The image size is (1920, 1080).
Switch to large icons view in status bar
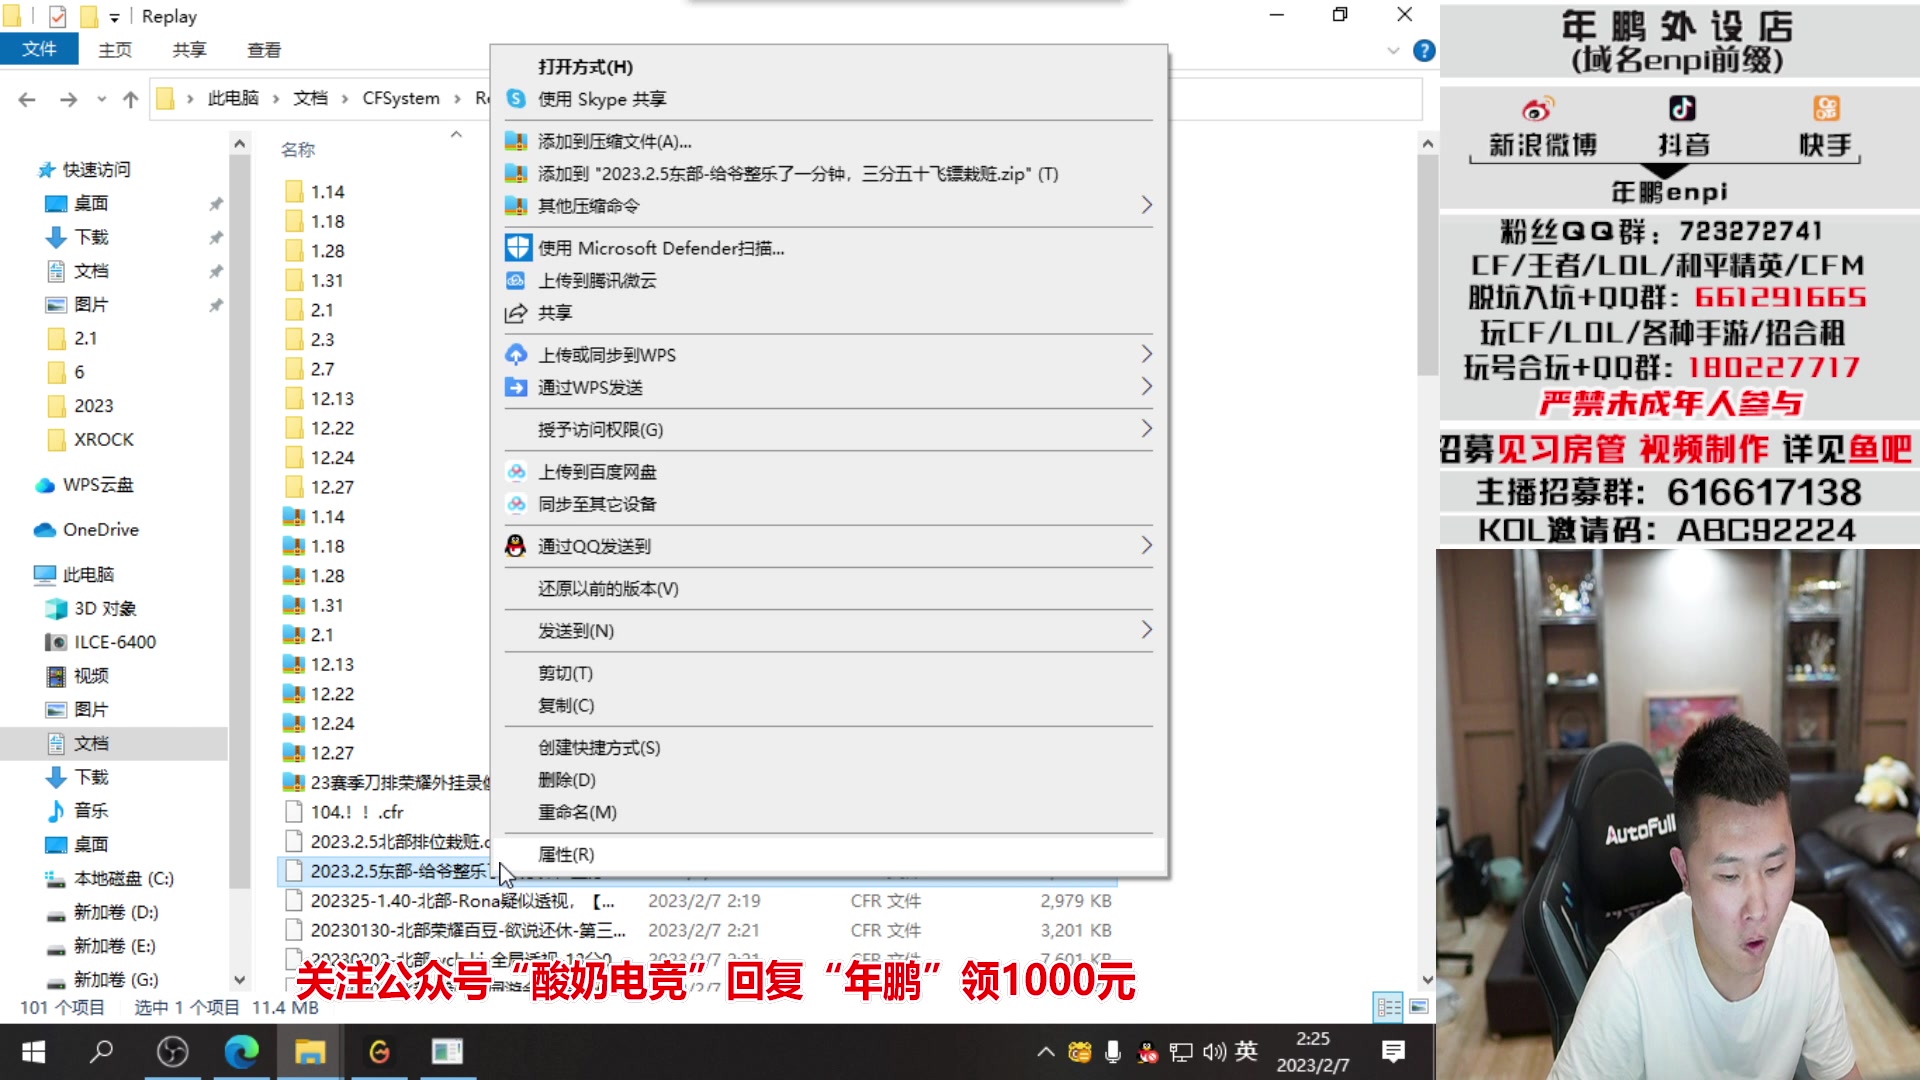click(1419, 1007)
